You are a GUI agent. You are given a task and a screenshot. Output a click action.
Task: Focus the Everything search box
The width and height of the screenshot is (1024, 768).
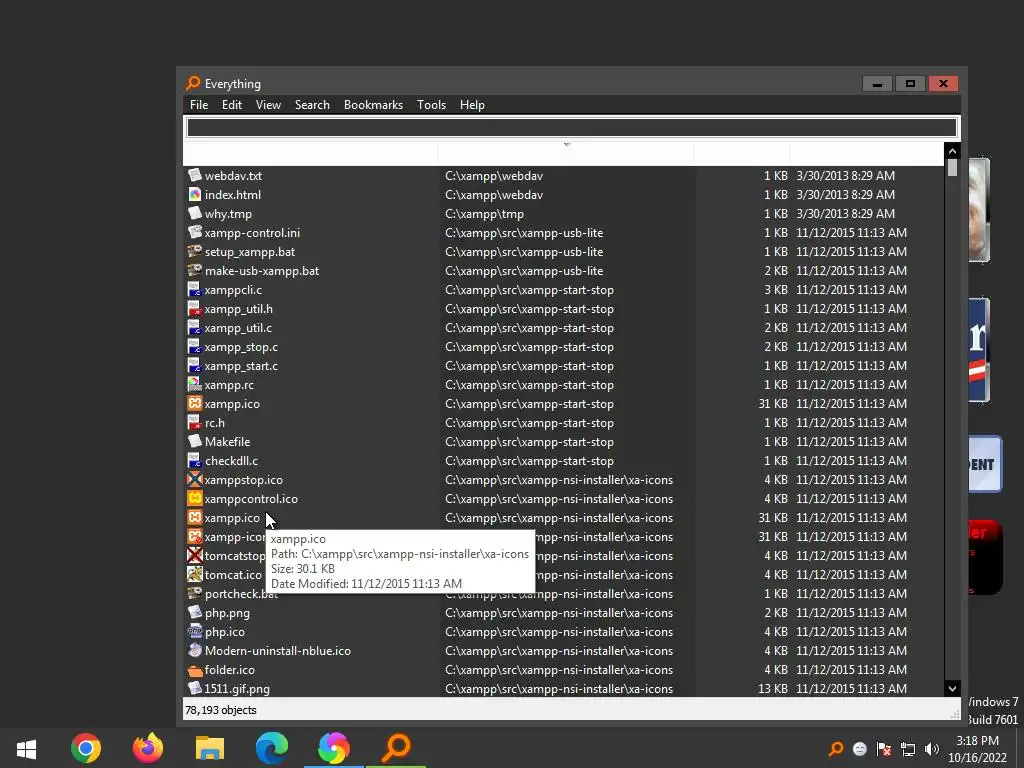coord(571,127)
